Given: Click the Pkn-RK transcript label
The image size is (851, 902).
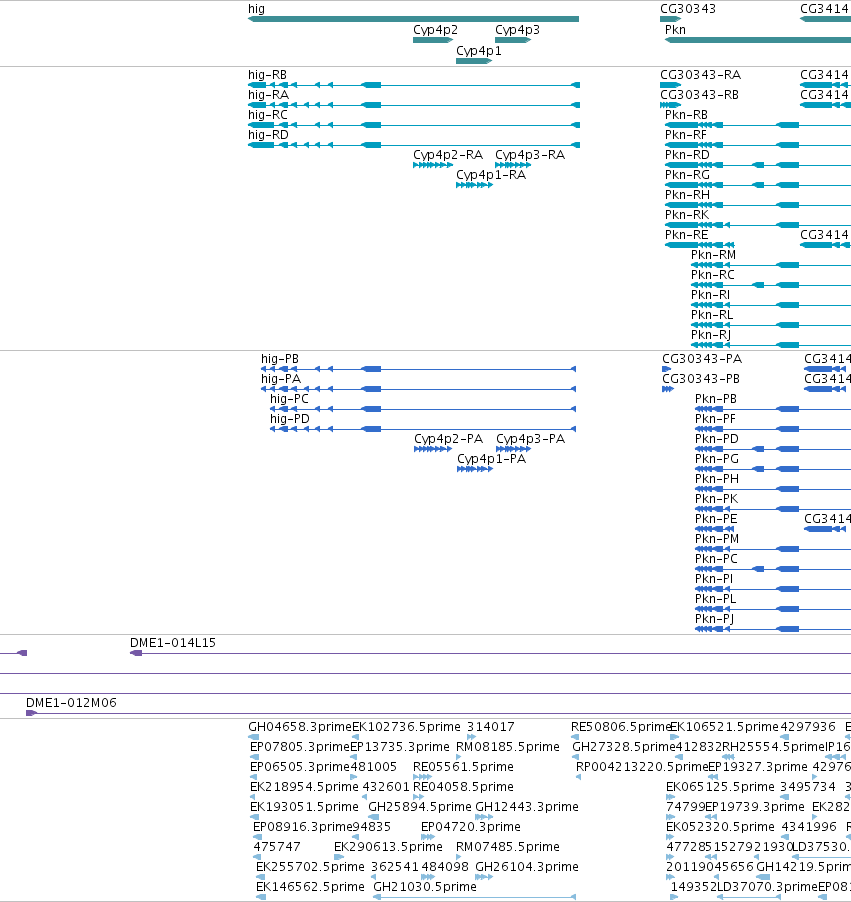Looking at the screenshot, I should (x=686, y=215).
